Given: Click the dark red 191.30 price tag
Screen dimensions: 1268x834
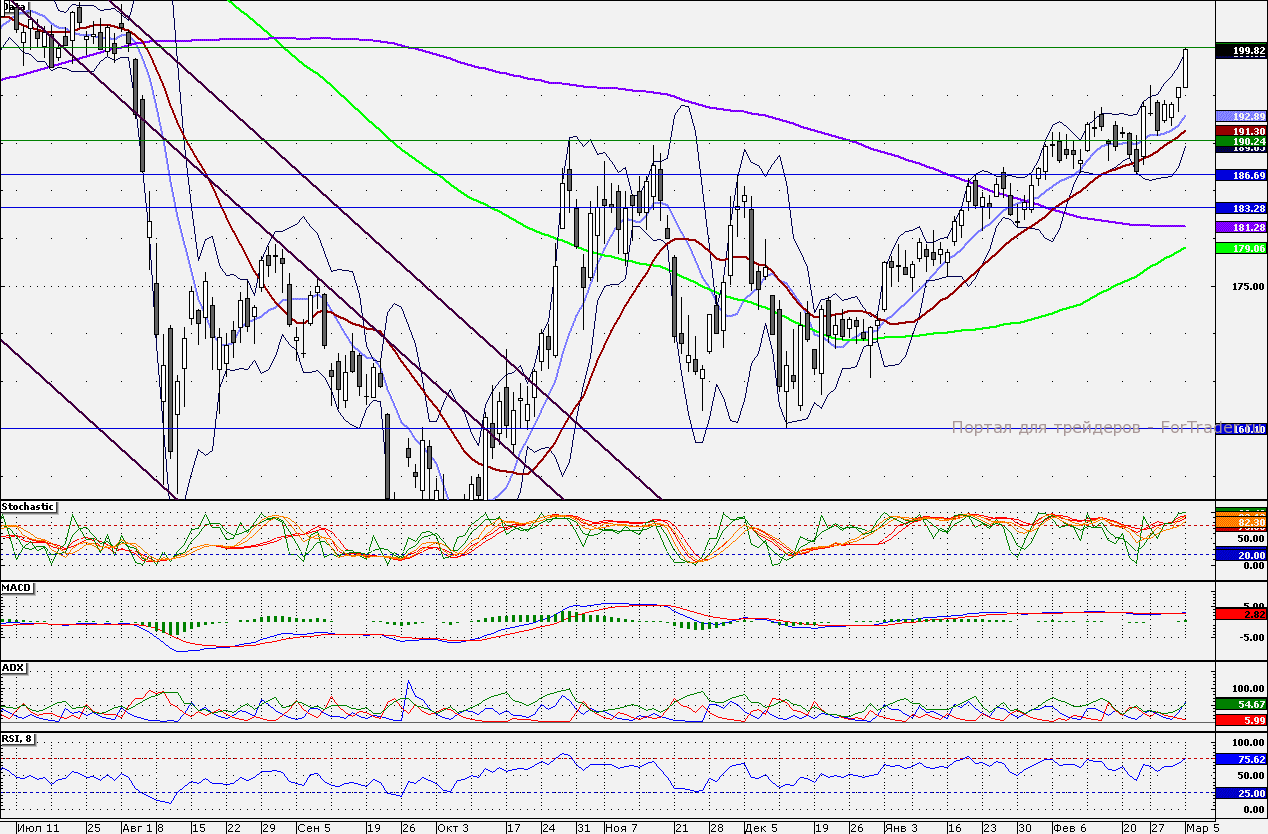Looking at the screenshot, I should (x=1240, y=131).
